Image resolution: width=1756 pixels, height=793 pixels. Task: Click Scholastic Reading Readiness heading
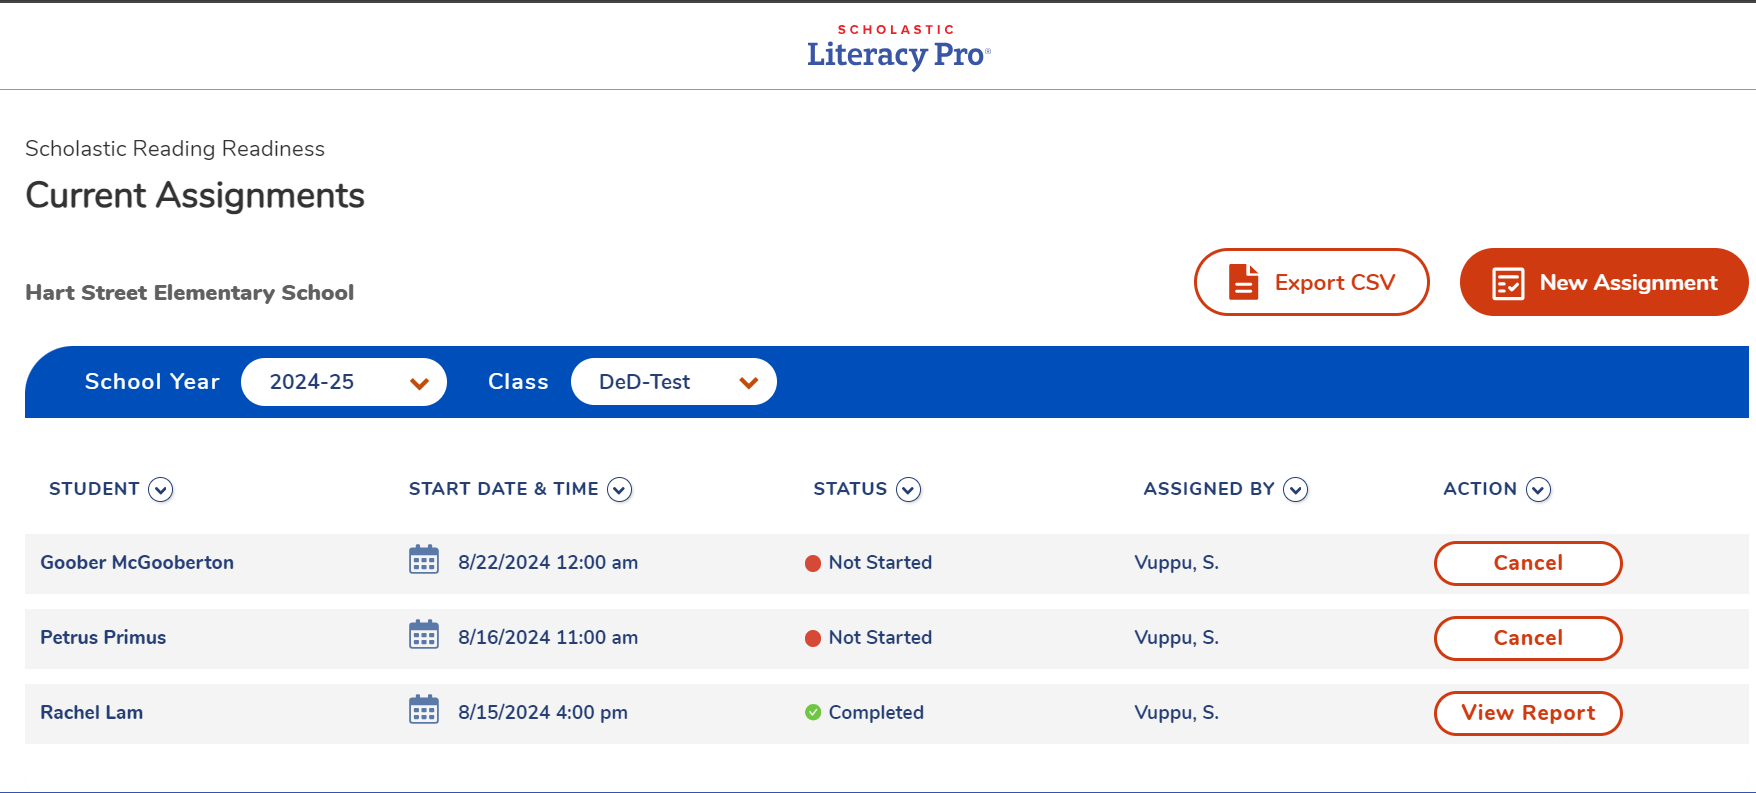pyautogui.click(x=175, y=148)
